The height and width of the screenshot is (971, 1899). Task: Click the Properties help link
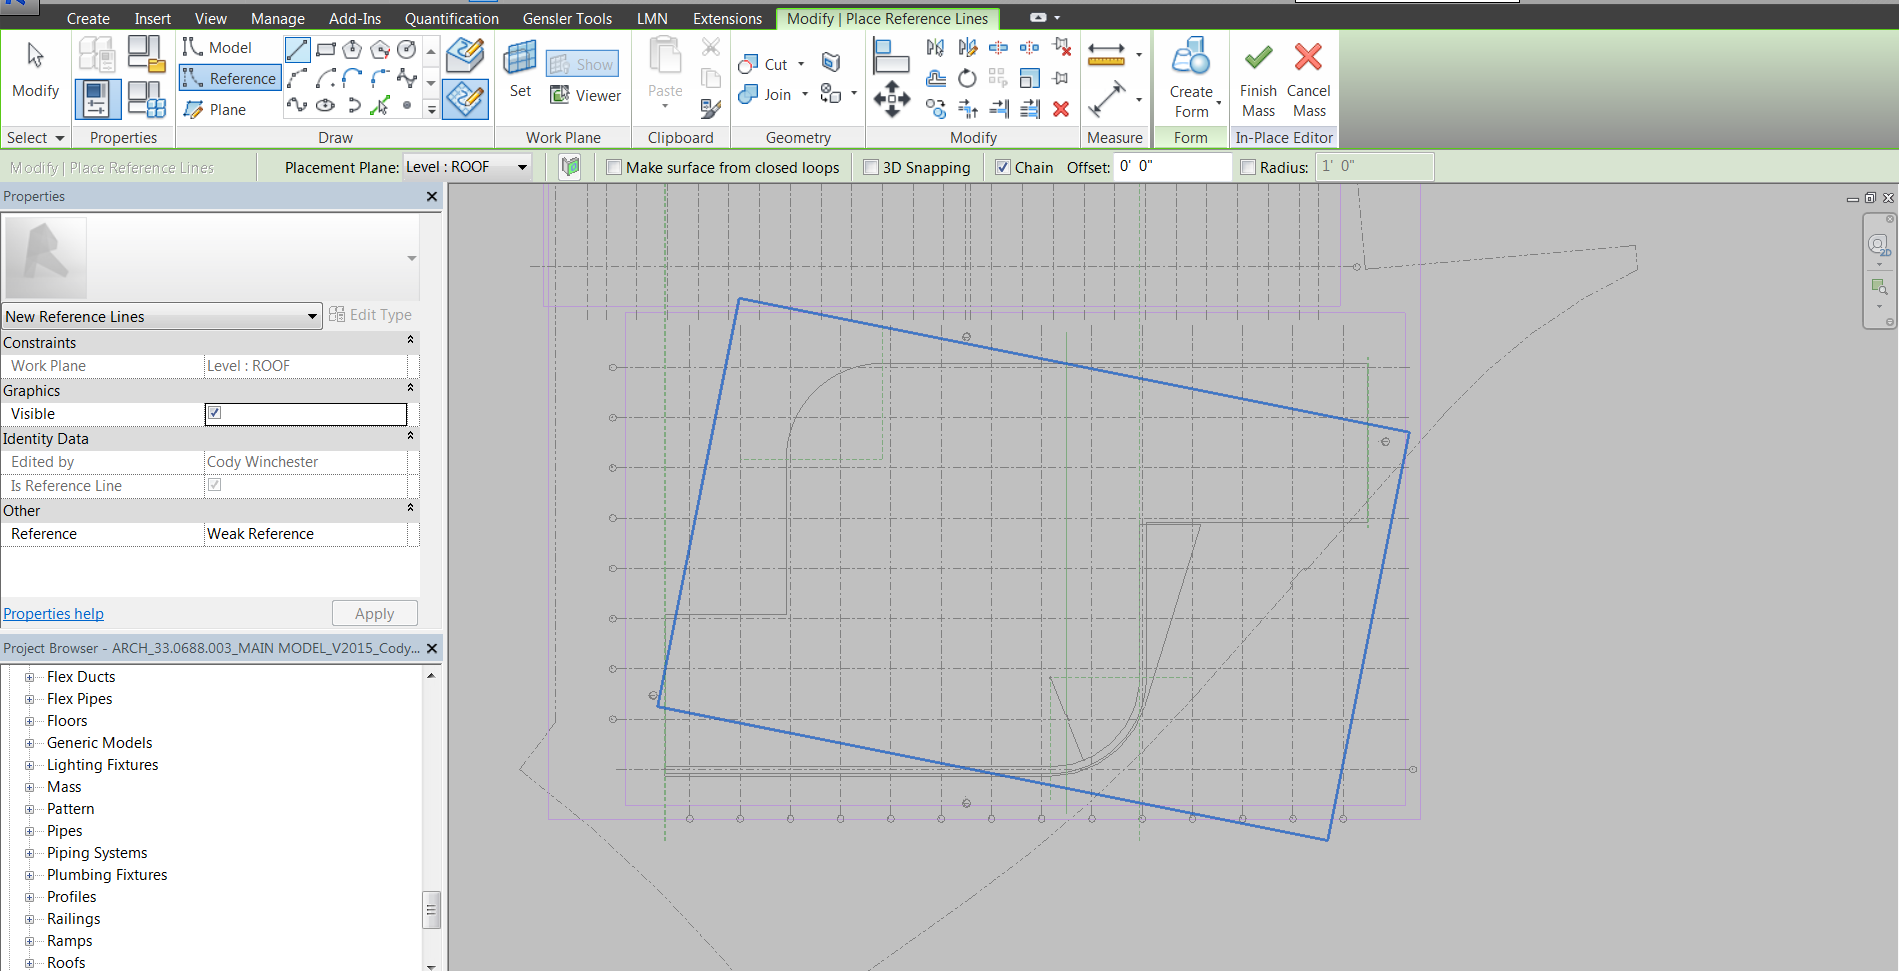point(53,614)
